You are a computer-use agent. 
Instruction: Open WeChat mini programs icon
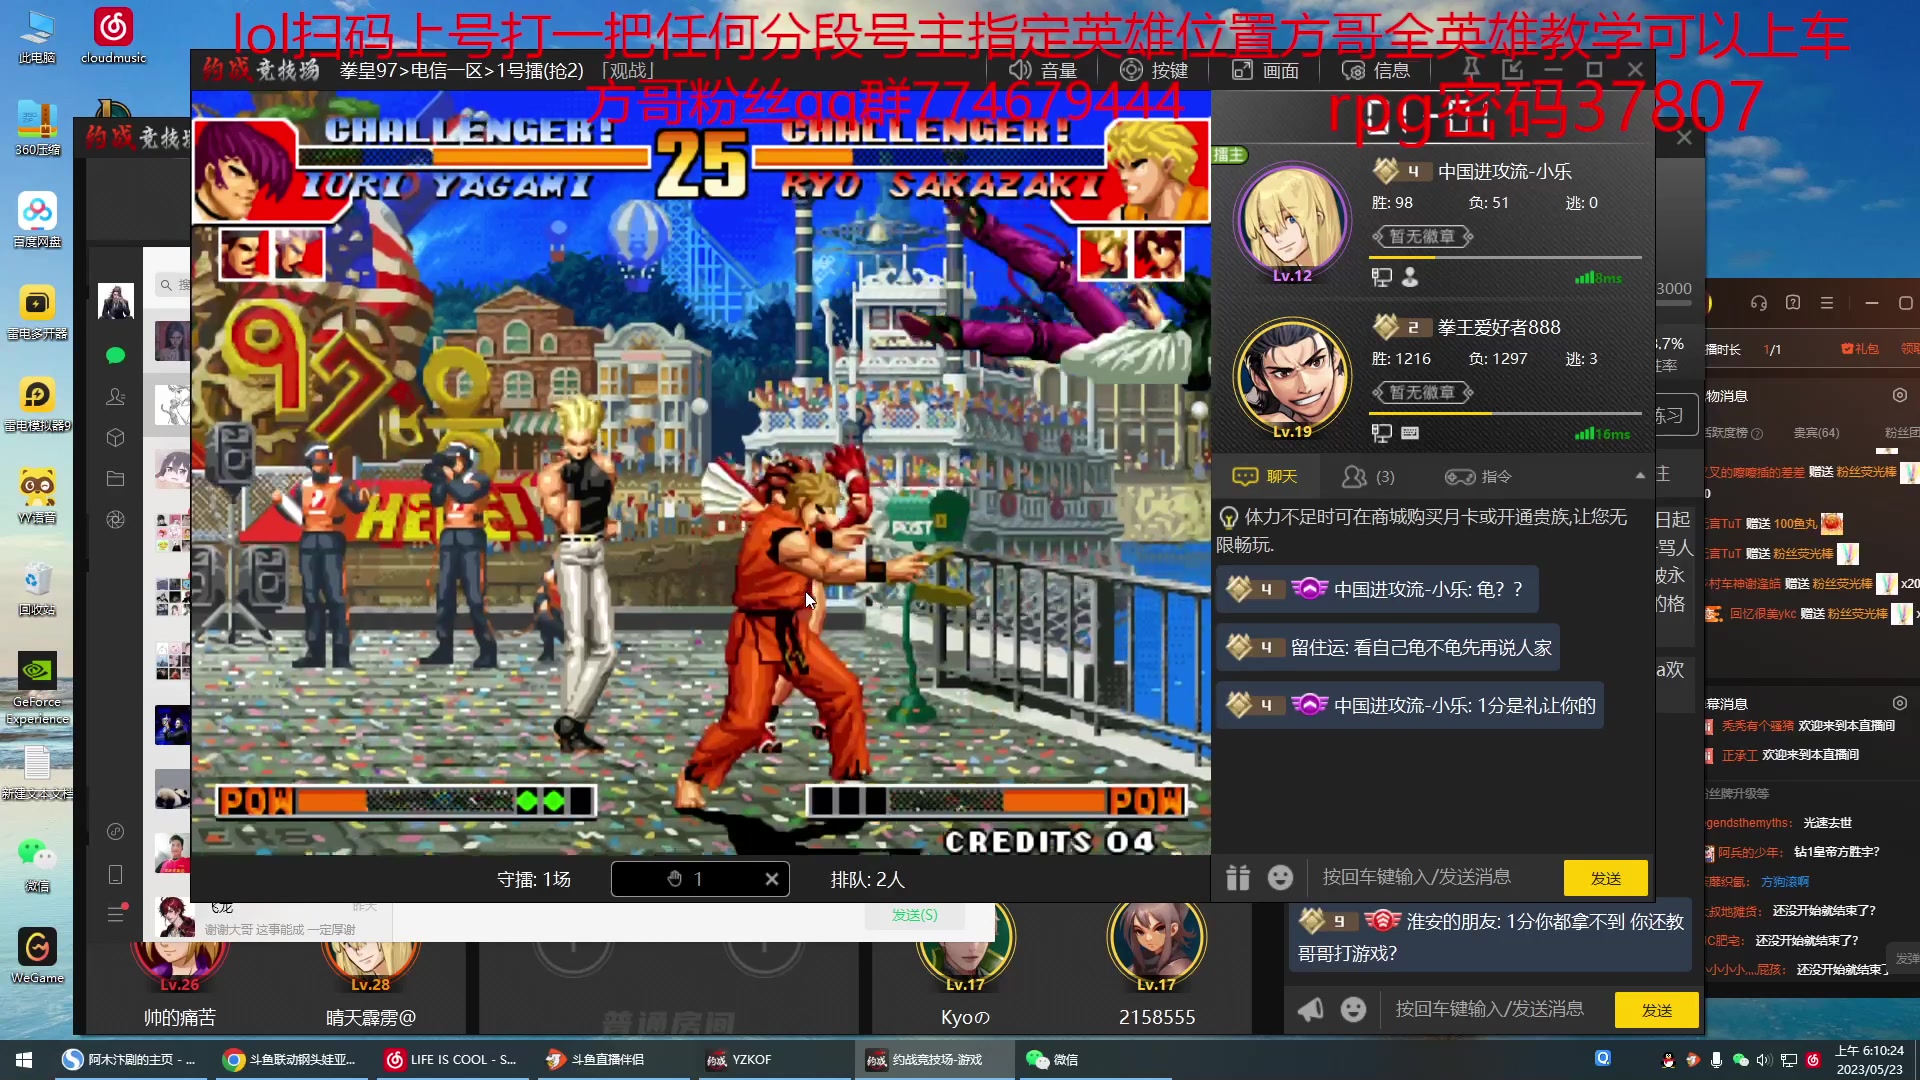[115, 831]
